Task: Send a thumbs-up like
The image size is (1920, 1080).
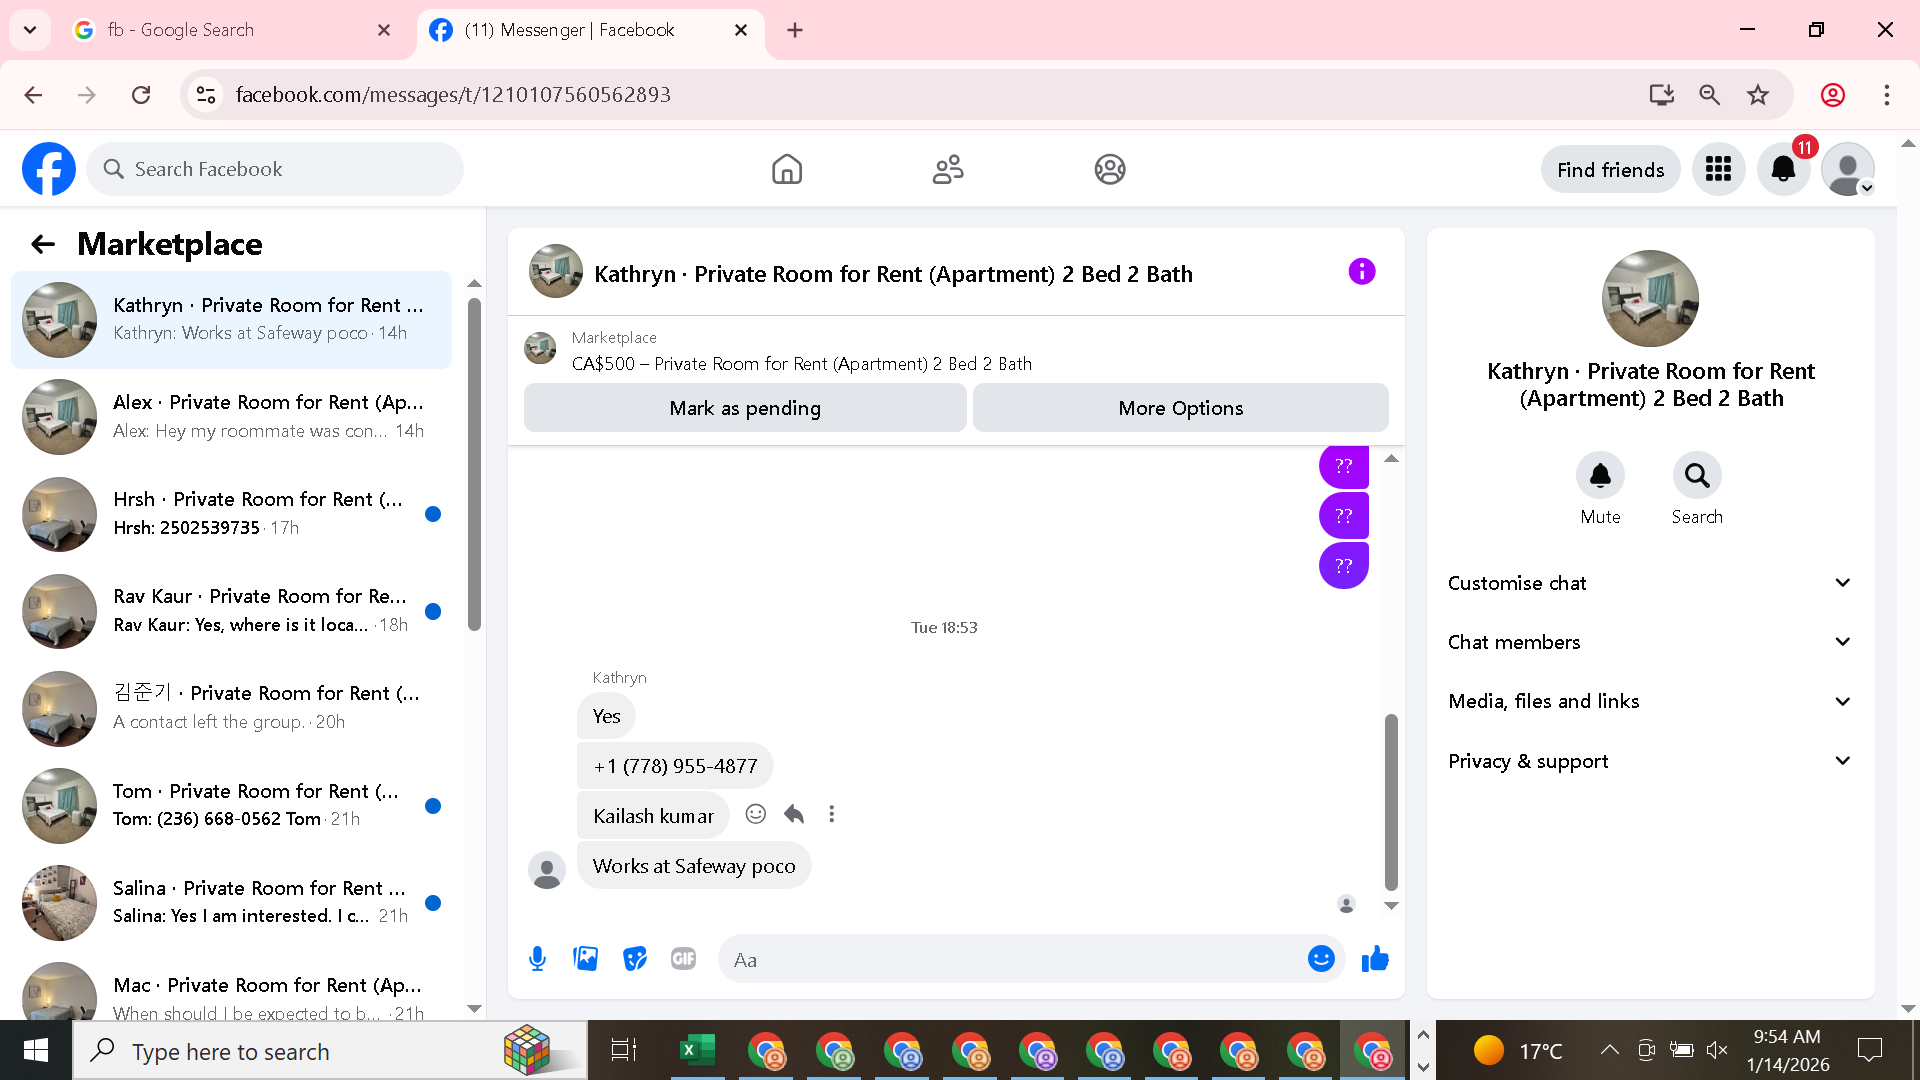Action: point(1375,960)
